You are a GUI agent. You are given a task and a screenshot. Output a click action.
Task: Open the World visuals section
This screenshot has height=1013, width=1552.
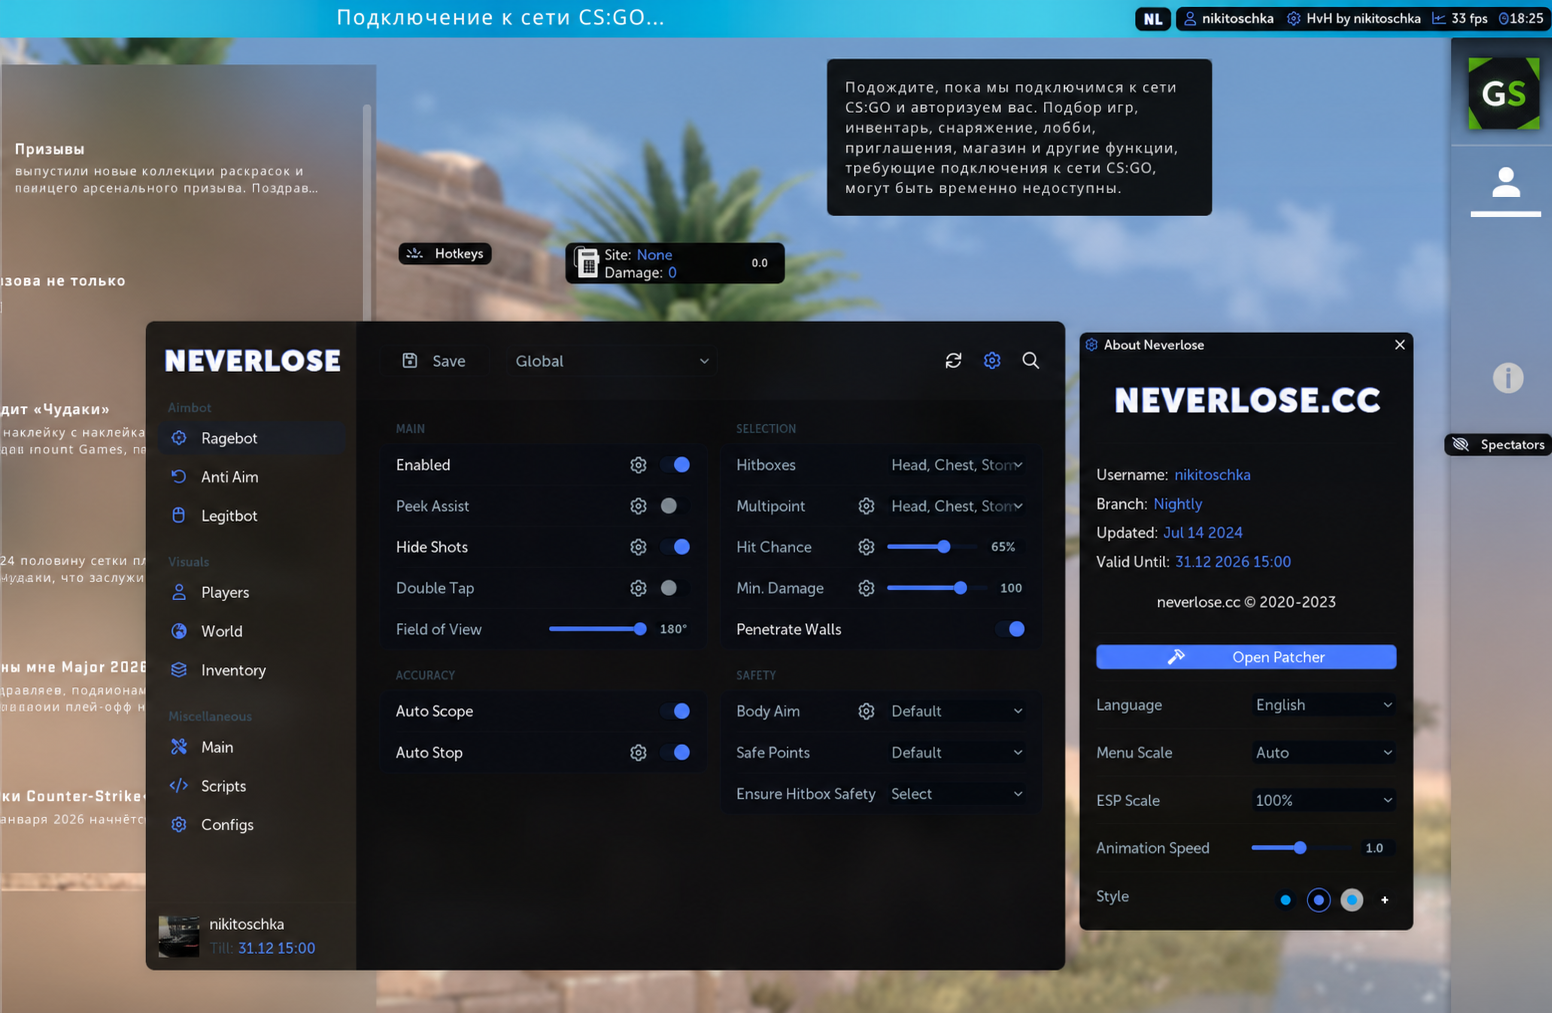coord(252,631)
